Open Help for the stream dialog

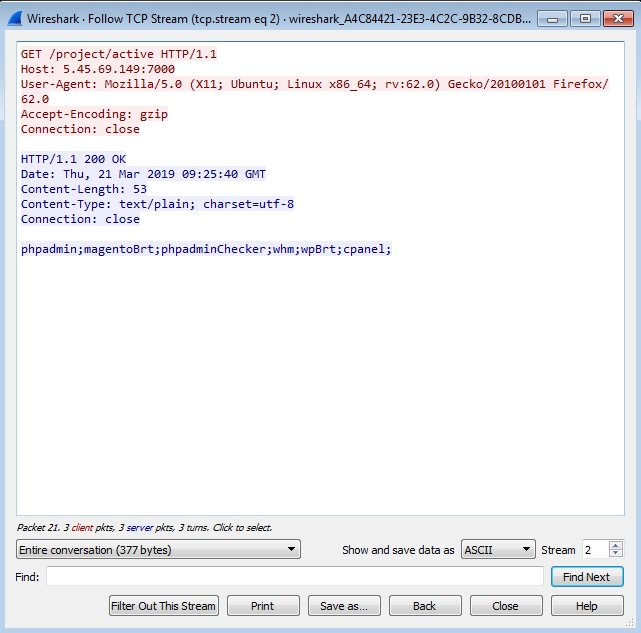[x=587, y=606]
